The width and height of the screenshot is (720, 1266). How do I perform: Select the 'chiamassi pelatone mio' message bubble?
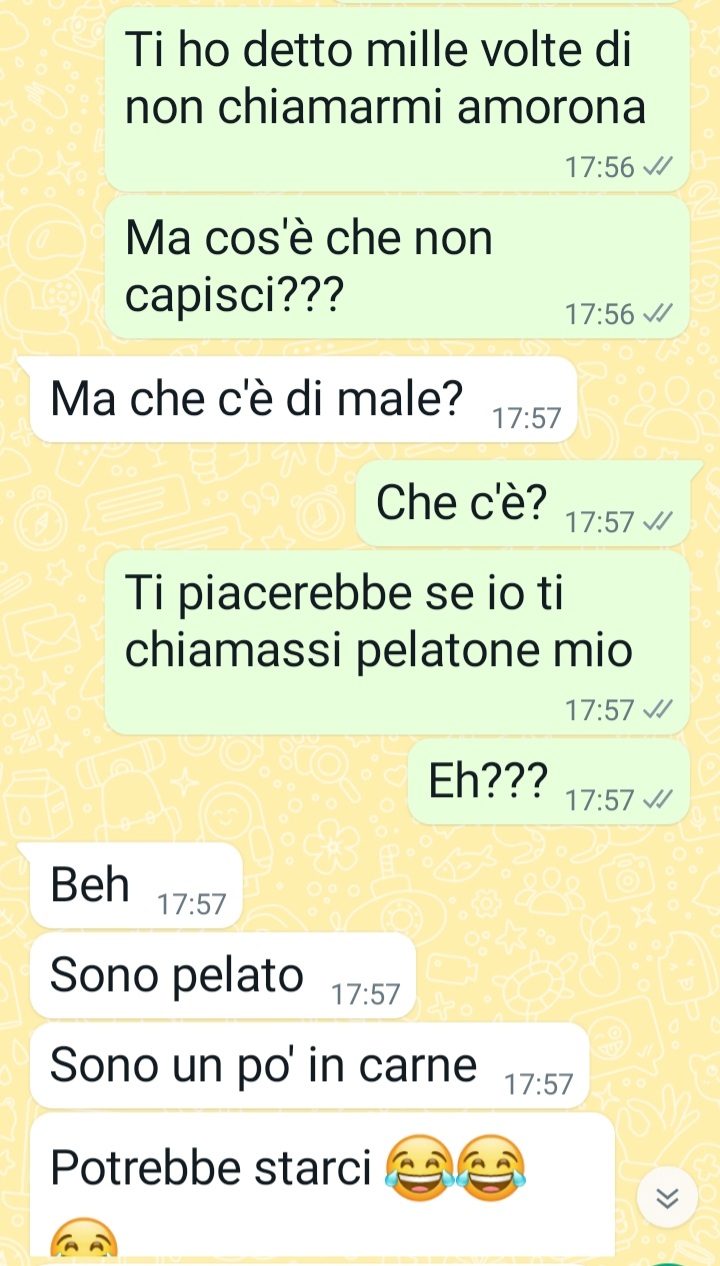[397, 643]
